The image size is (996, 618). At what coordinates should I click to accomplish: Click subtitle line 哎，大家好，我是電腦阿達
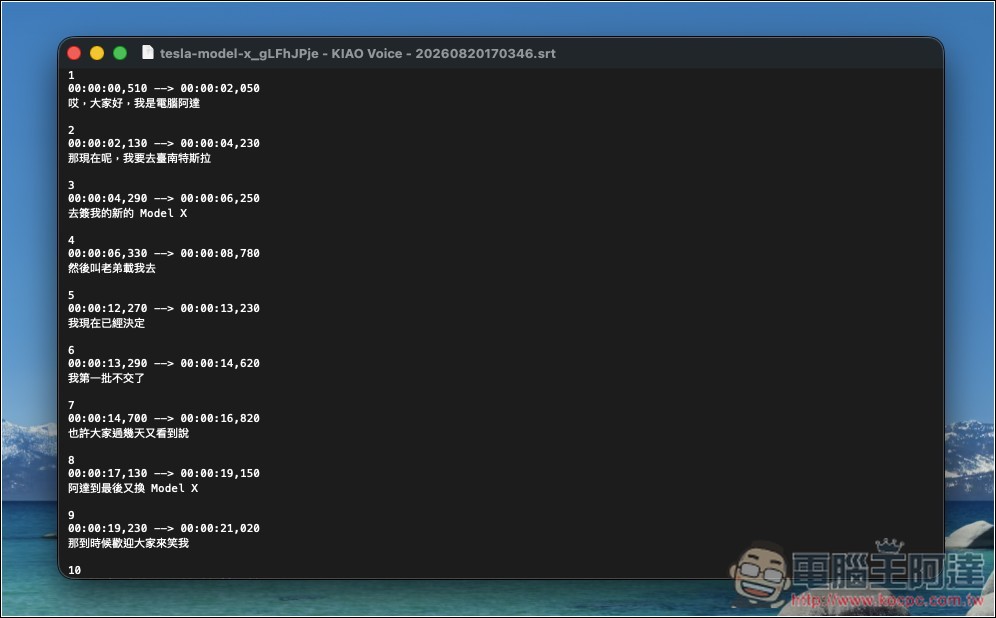134,103
